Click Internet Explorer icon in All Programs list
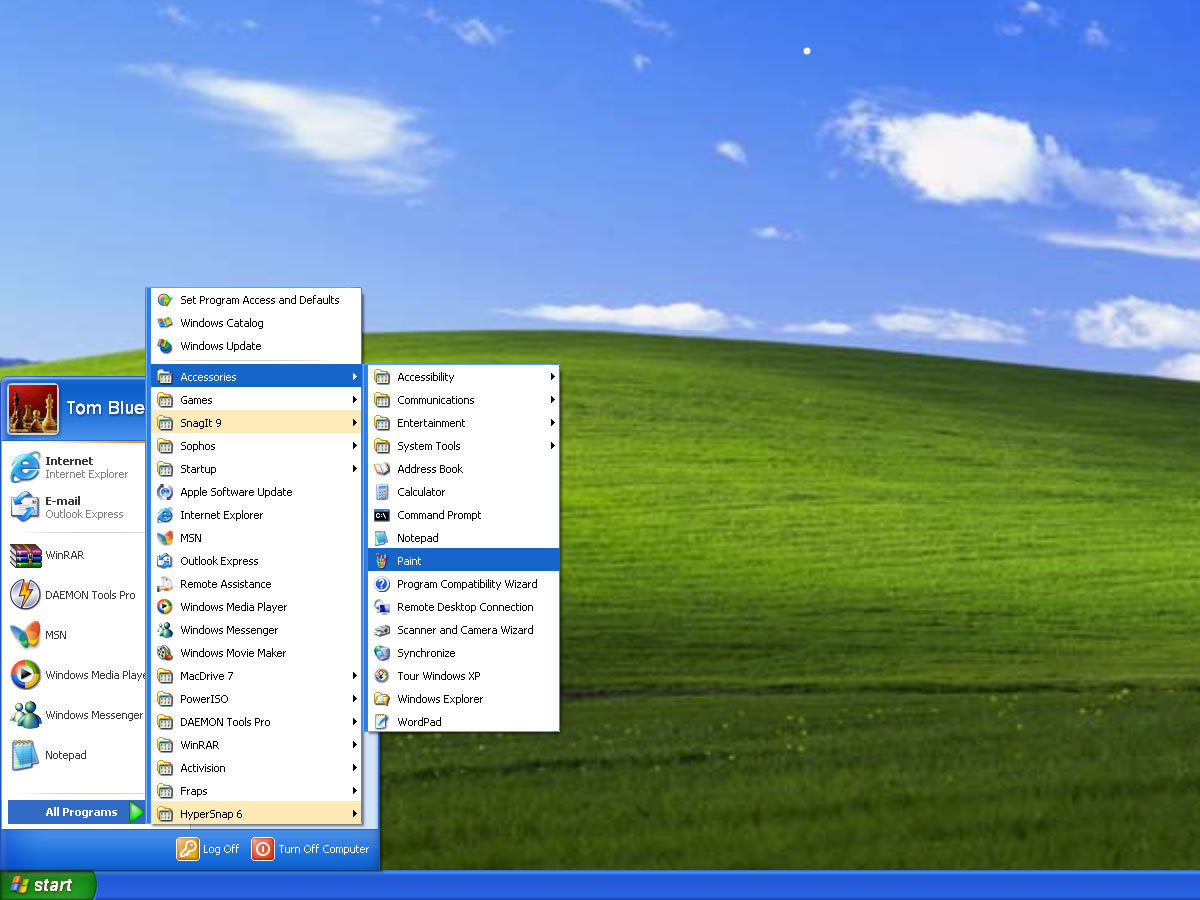This screenshot has height=900, width=1200. pyautogui.click(x=165, y=515)
